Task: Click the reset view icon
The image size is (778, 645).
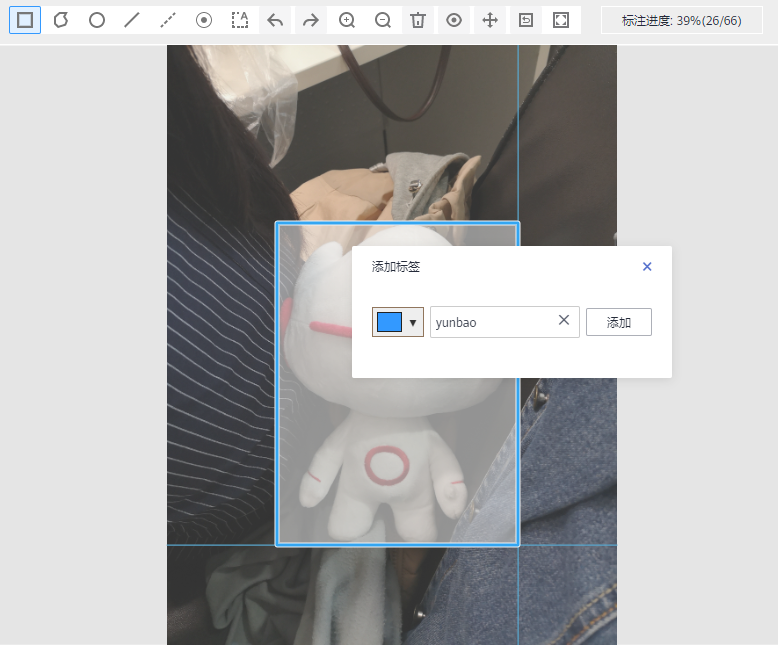Action: [x=525, y=20]
